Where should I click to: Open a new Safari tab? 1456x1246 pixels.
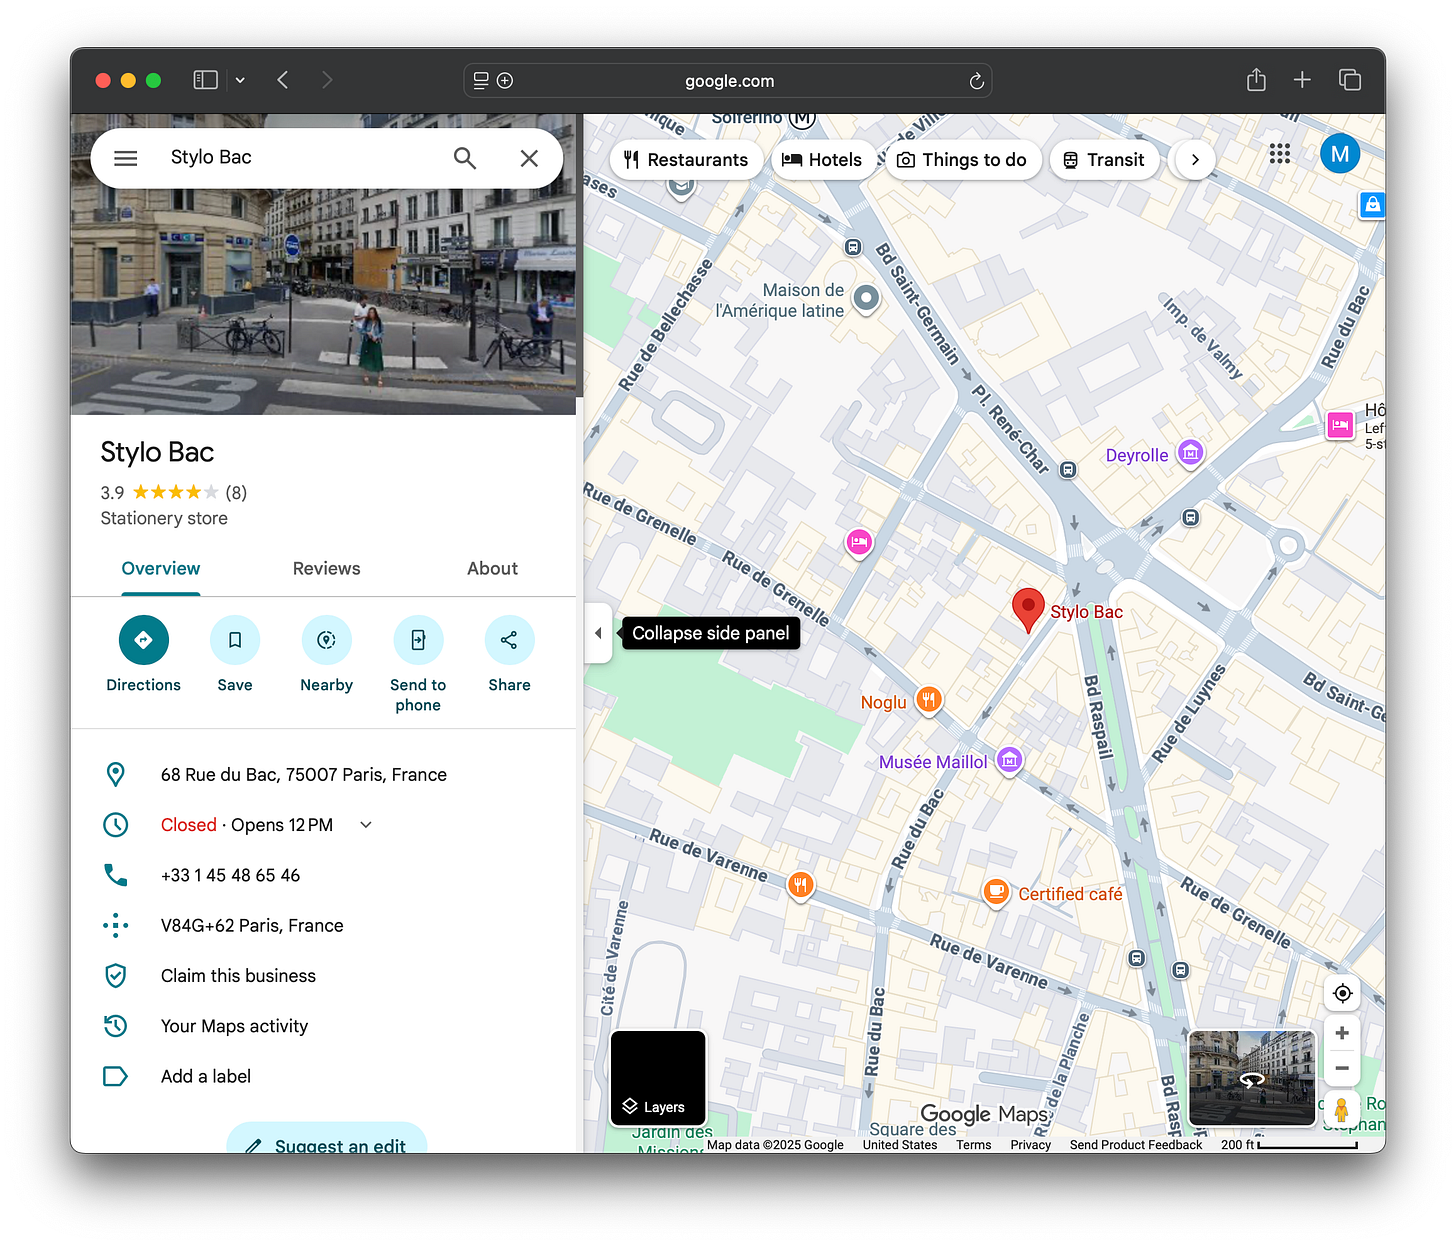pos(1302,80)
